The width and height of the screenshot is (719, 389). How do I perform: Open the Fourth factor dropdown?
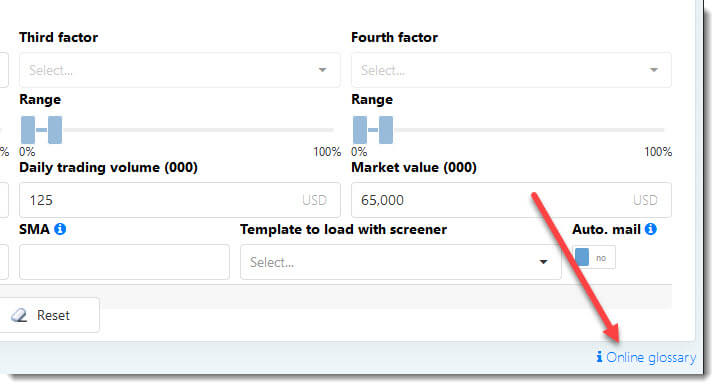pos(511,70)
